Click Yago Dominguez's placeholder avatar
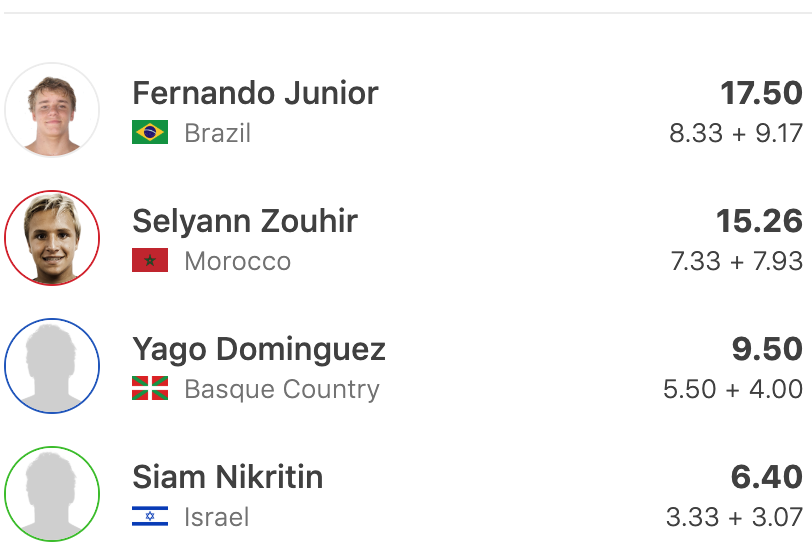 tap(52, 366)
